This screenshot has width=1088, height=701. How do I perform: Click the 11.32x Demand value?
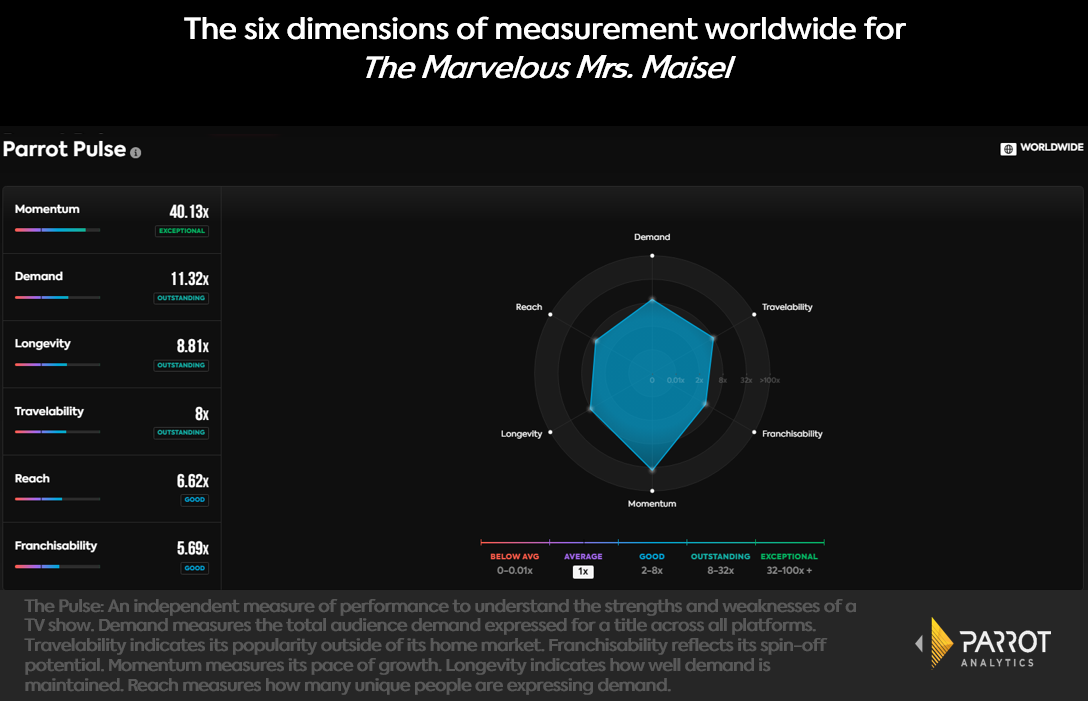pyautogui.click(x=189, y=278)
